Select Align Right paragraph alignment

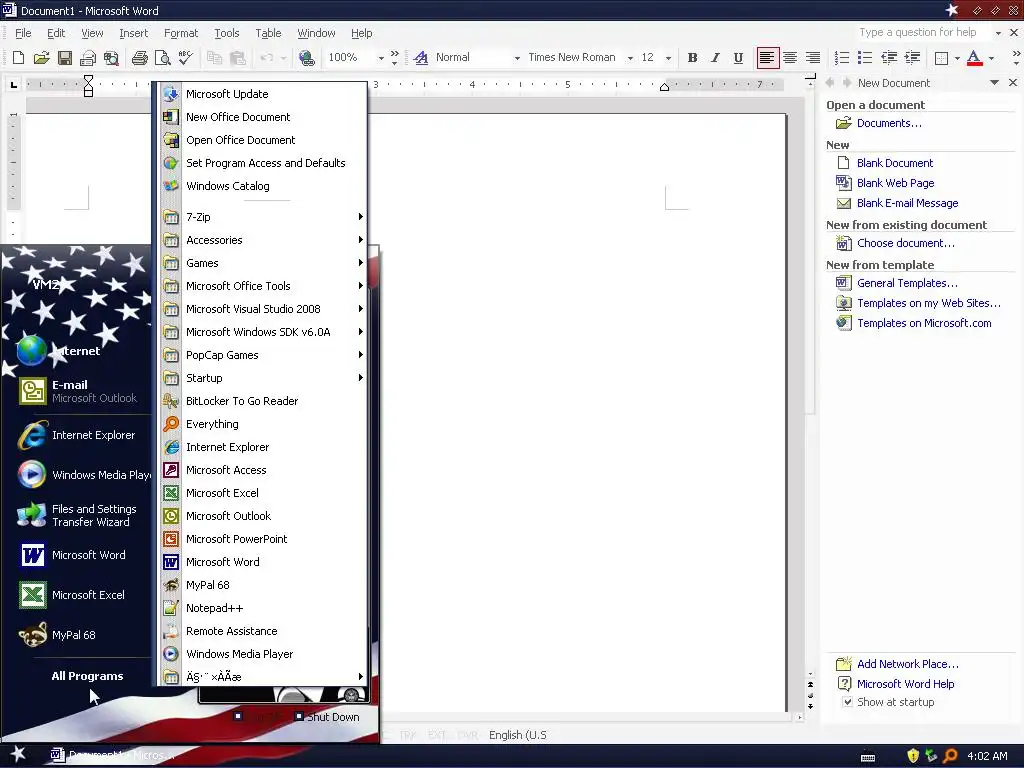click(812, 57)
